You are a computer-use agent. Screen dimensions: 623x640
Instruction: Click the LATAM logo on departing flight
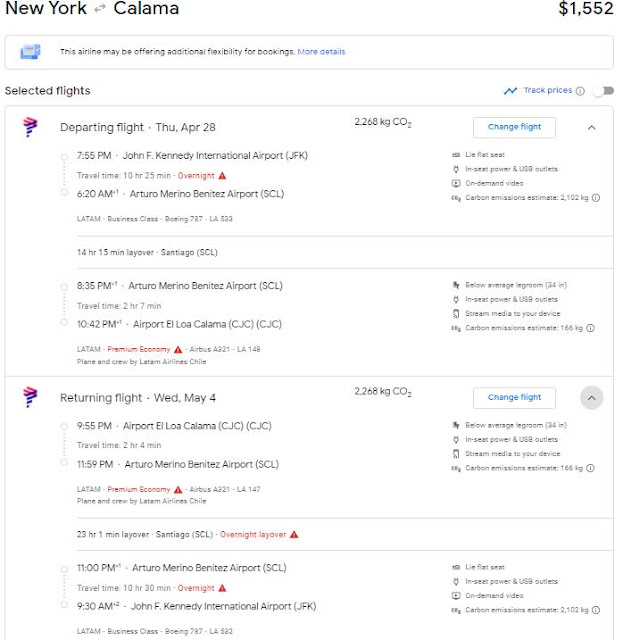click(x=30, y=127)
